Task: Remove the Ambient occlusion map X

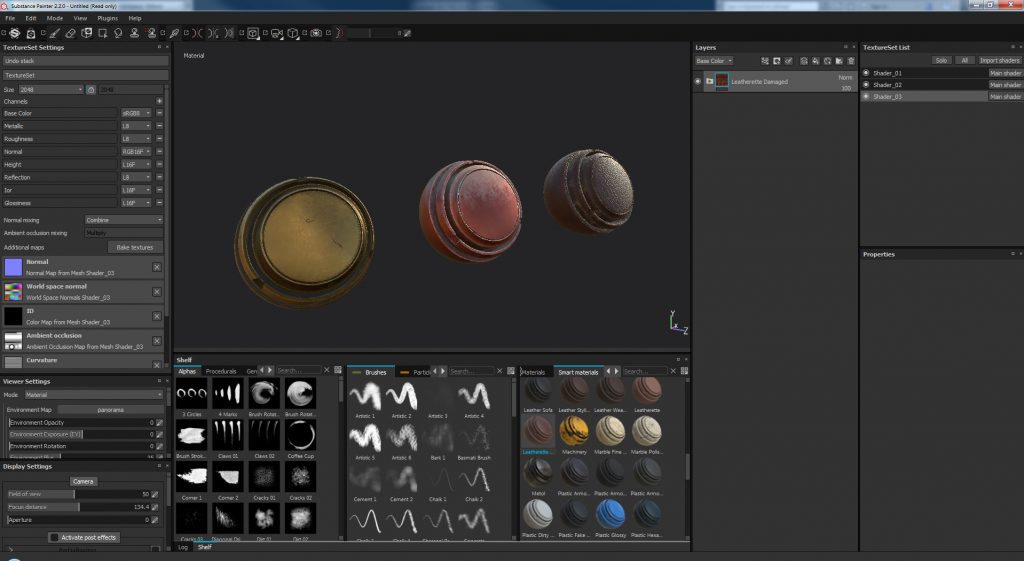Action: [157, 341]
